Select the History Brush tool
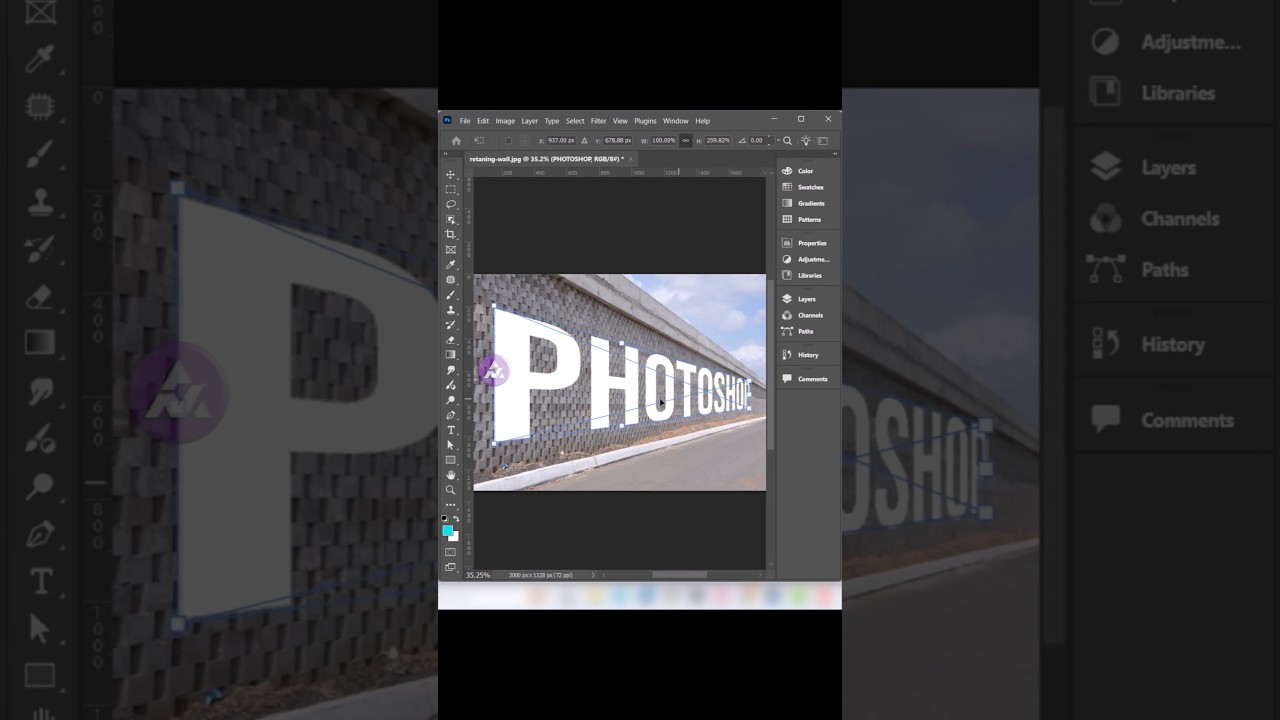The width and height of the screenshot is (1280, 720). tap(451, 325)
